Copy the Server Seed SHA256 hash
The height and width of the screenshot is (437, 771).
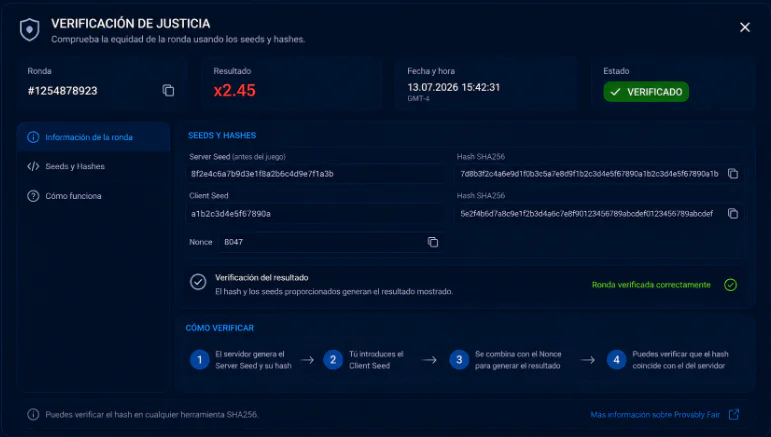click(733, 174)
